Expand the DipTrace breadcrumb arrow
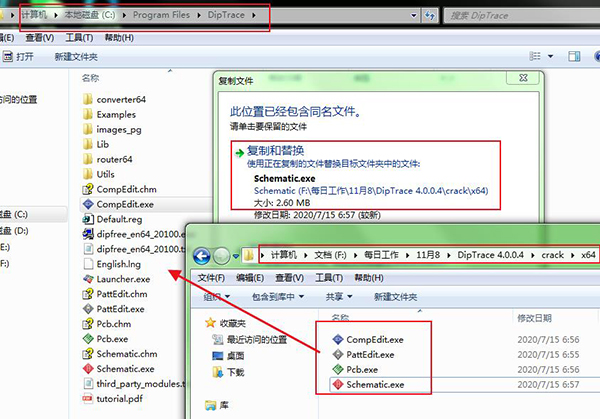Viewport: 600px width, 419px height. (254, 15)
